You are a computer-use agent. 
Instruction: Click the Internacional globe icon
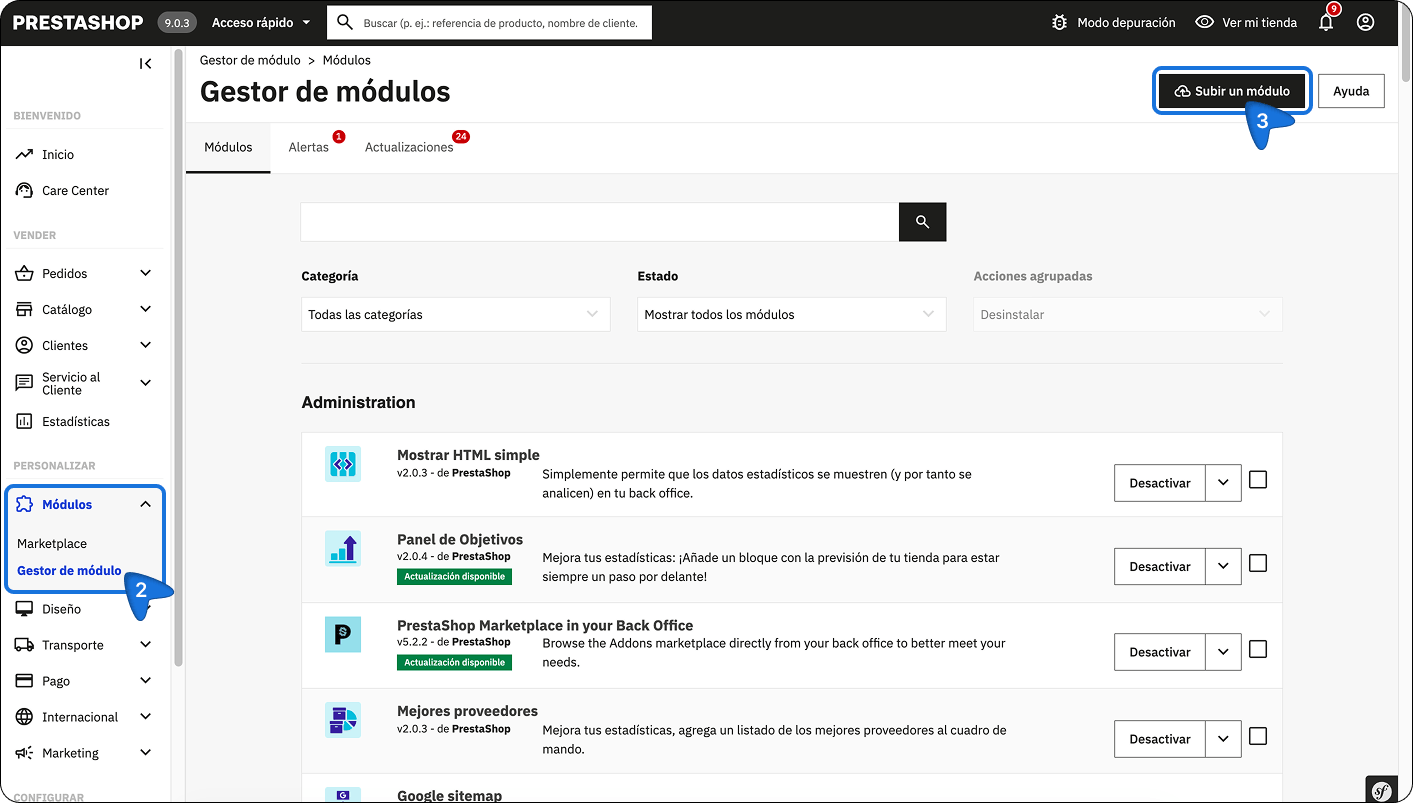(x=25, y=717)
